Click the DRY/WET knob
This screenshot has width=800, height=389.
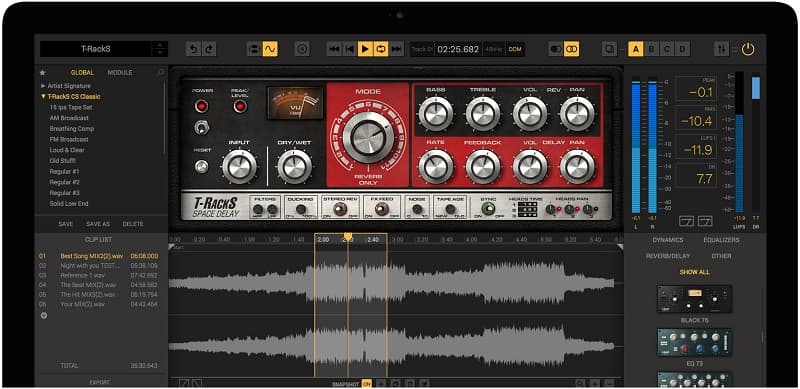point(294,166)
